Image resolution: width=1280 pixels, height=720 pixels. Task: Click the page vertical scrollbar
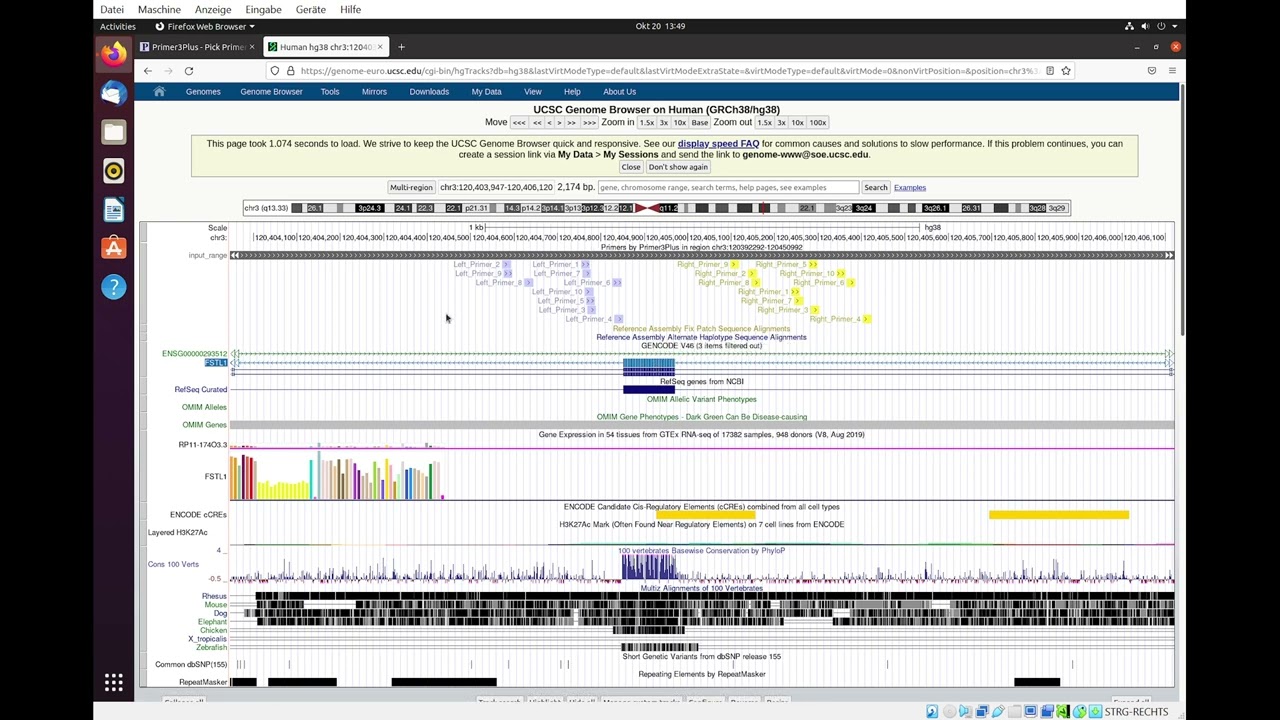(1182, 210)
